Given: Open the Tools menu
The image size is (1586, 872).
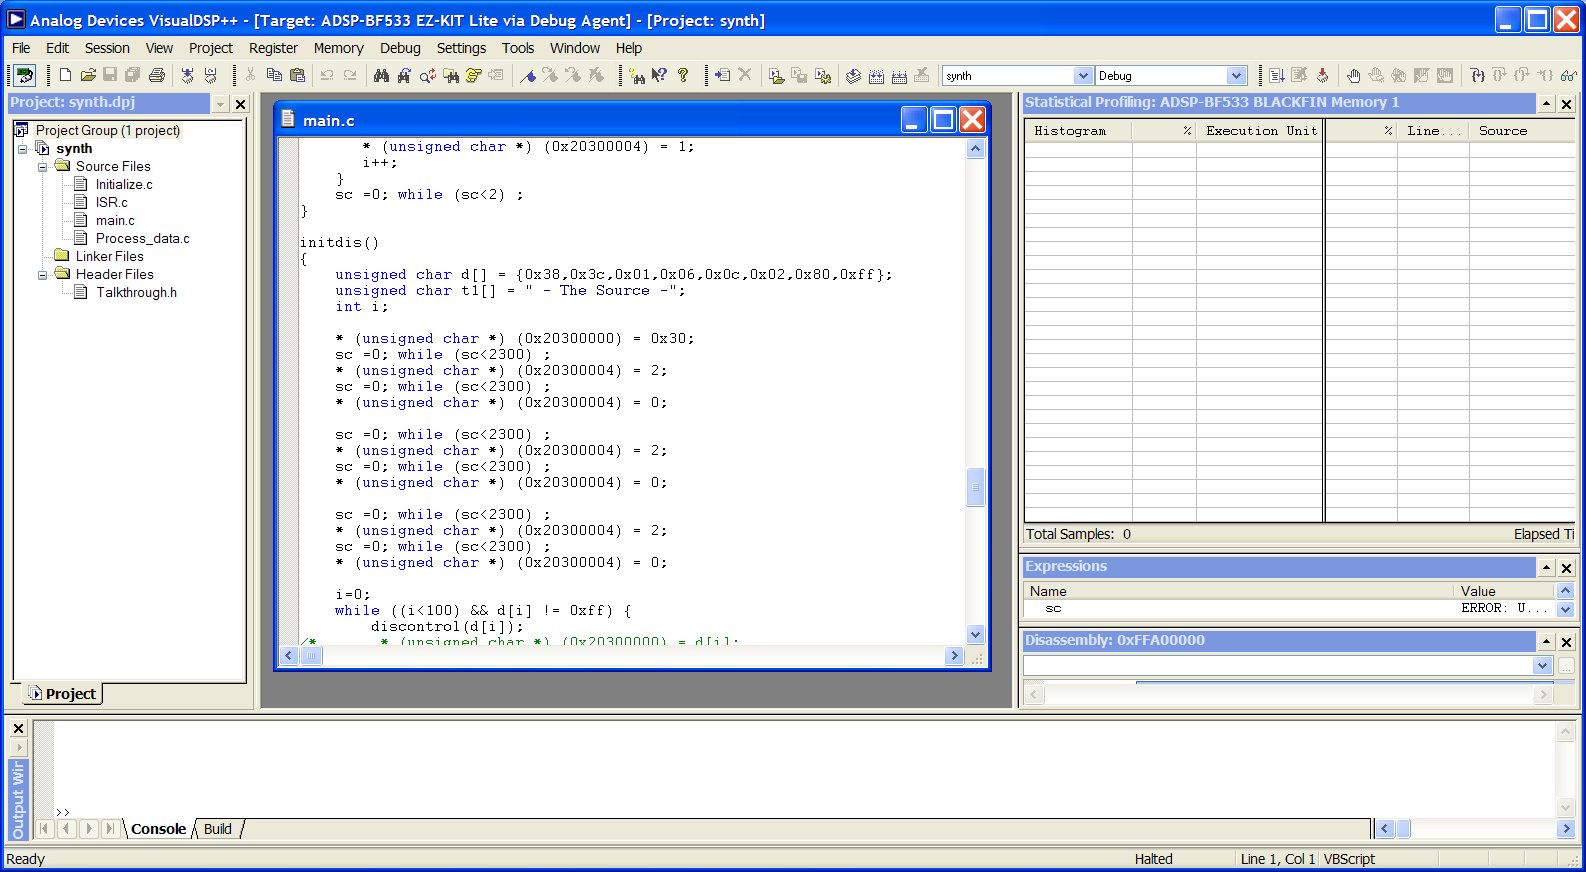Looking at the screenshot, I should (x=518, y=48).
